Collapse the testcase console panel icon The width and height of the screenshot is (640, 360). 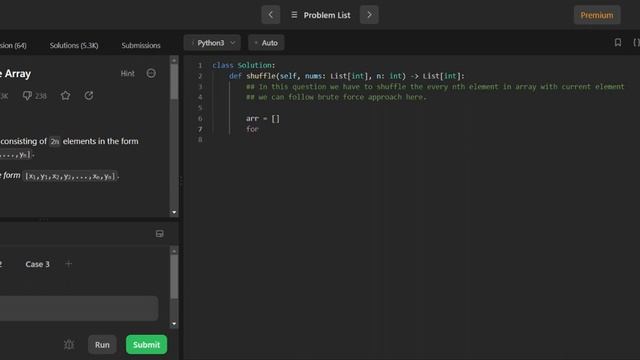tap(160, 234)
